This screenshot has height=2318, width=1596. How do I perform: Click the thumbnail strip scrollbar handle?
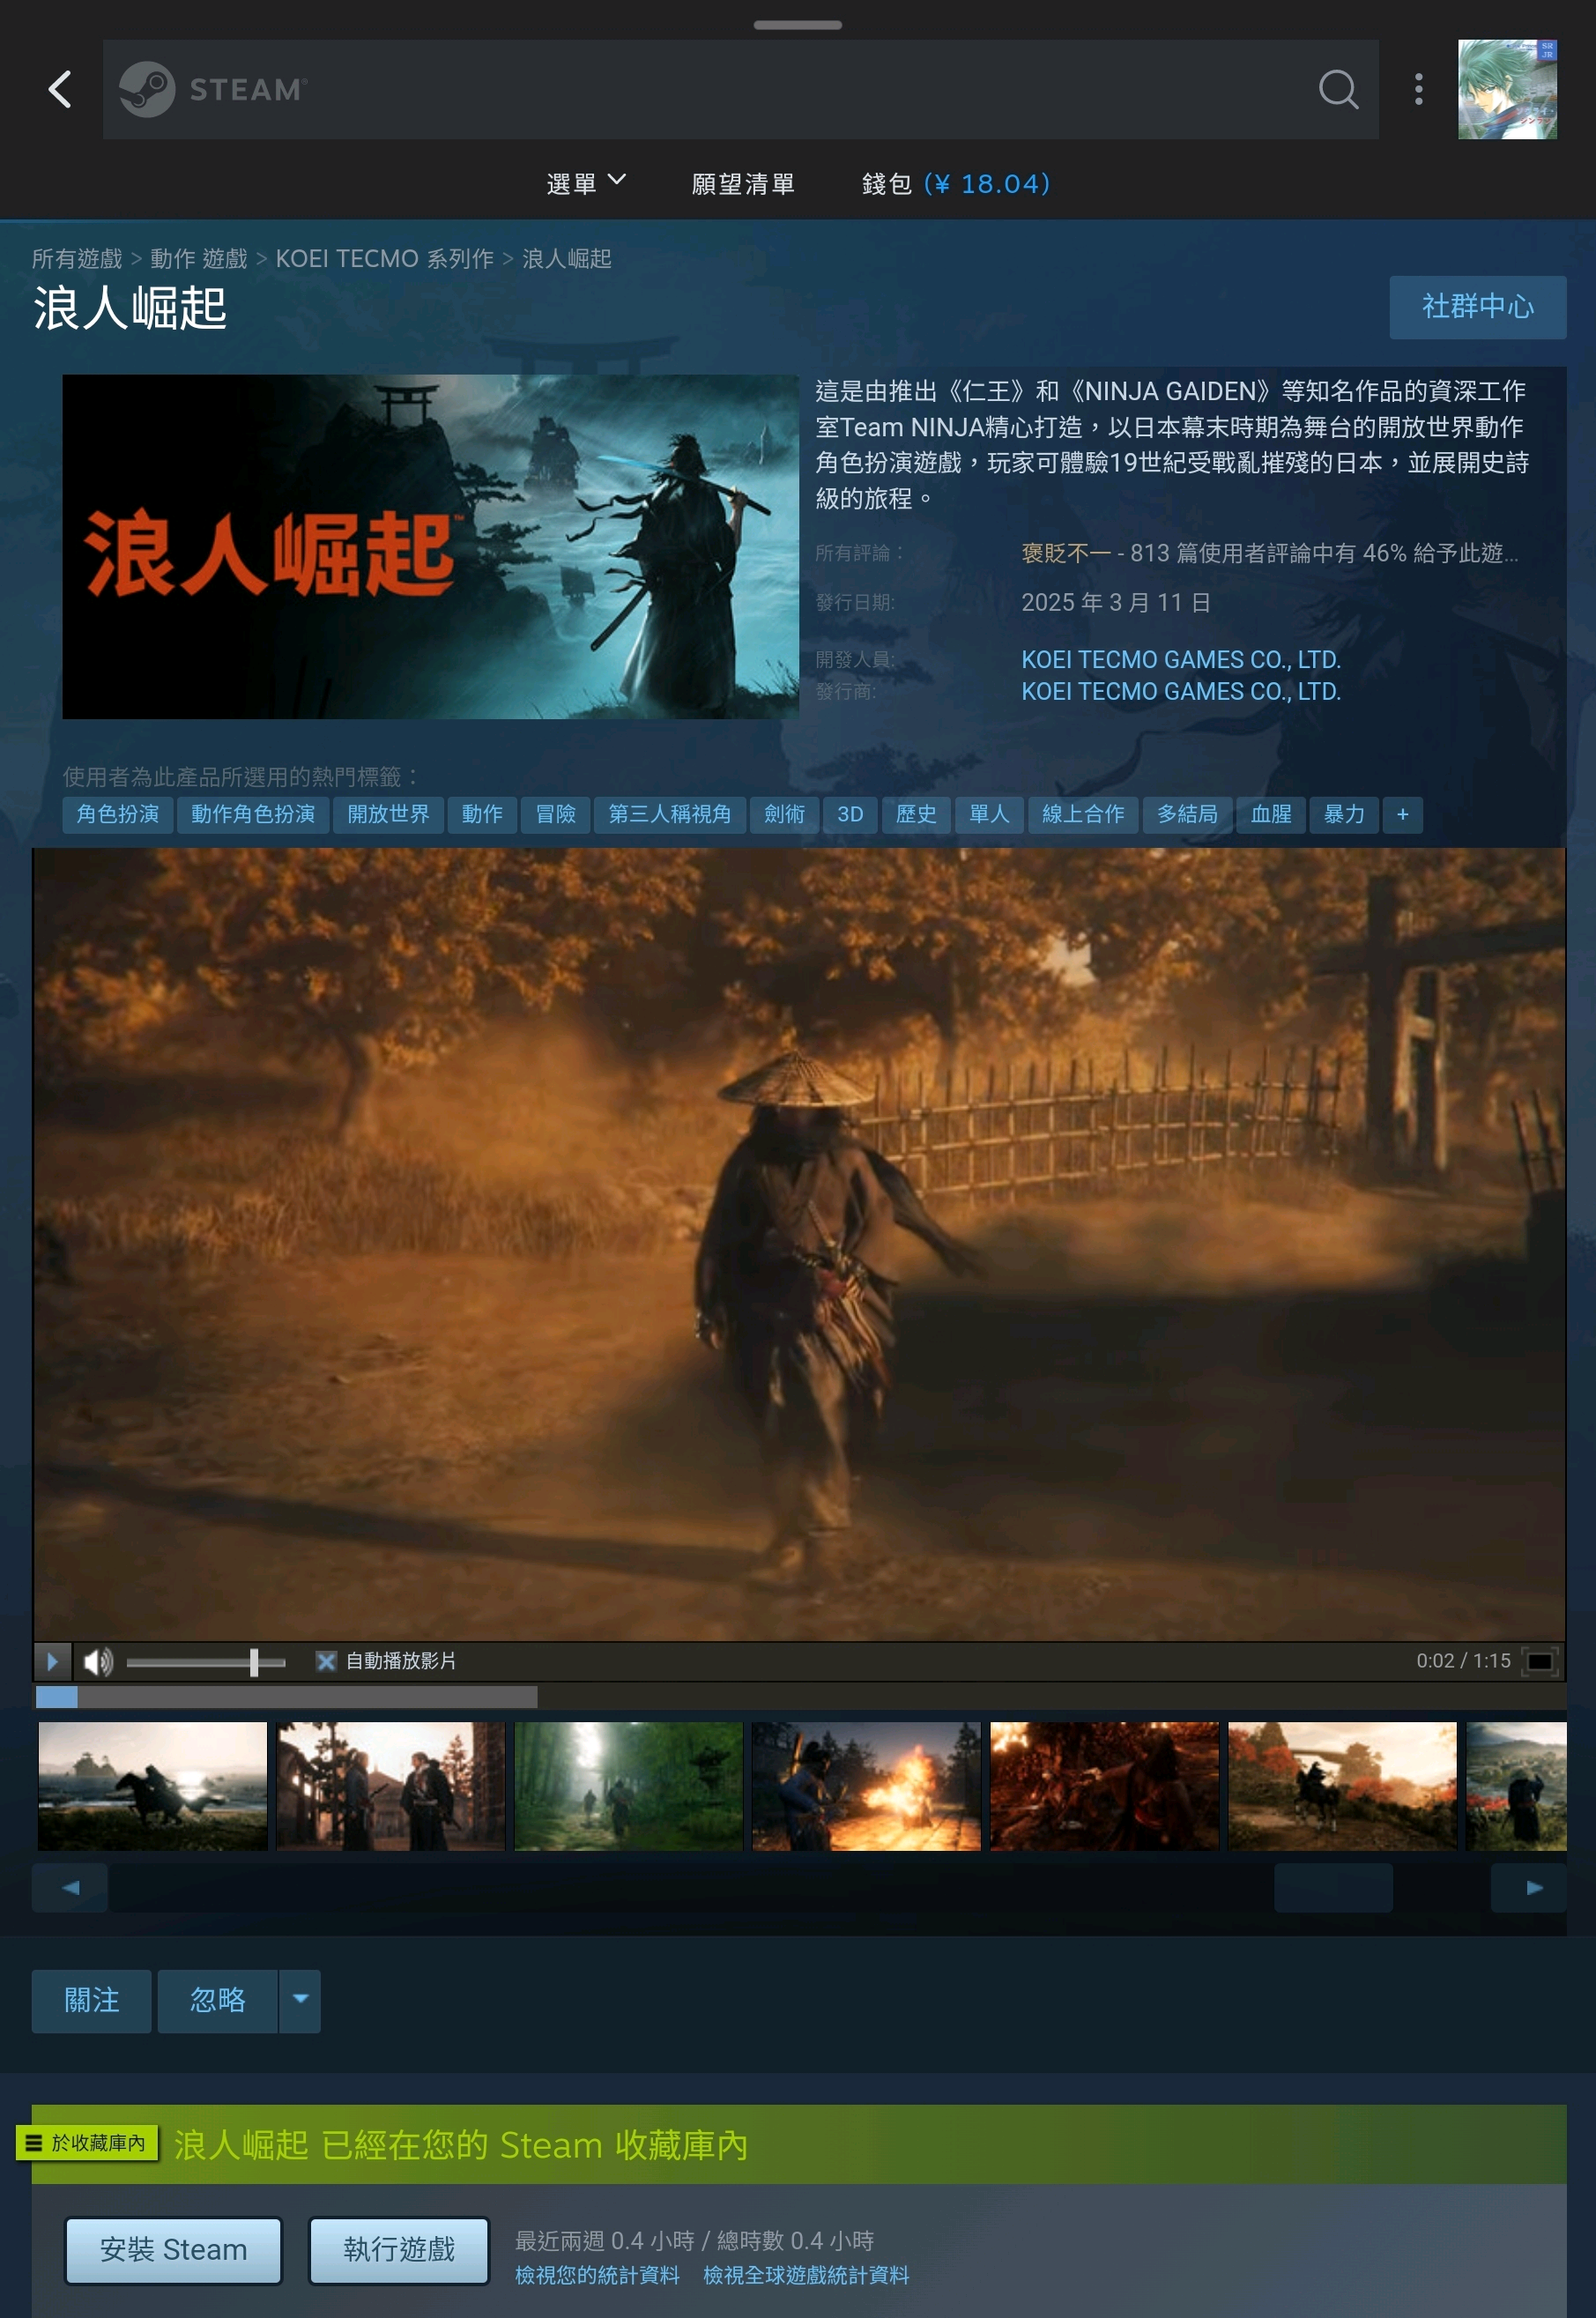[1333, 1887]
